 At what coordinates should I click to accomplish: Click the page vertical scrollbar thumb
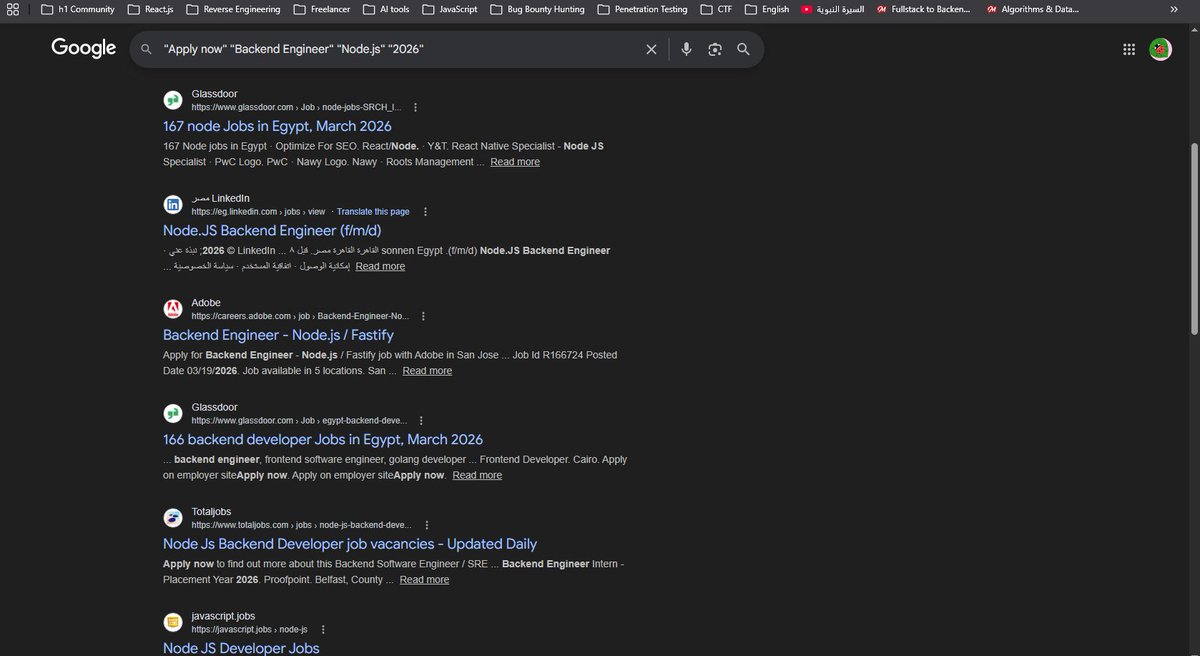[1193, 238]
